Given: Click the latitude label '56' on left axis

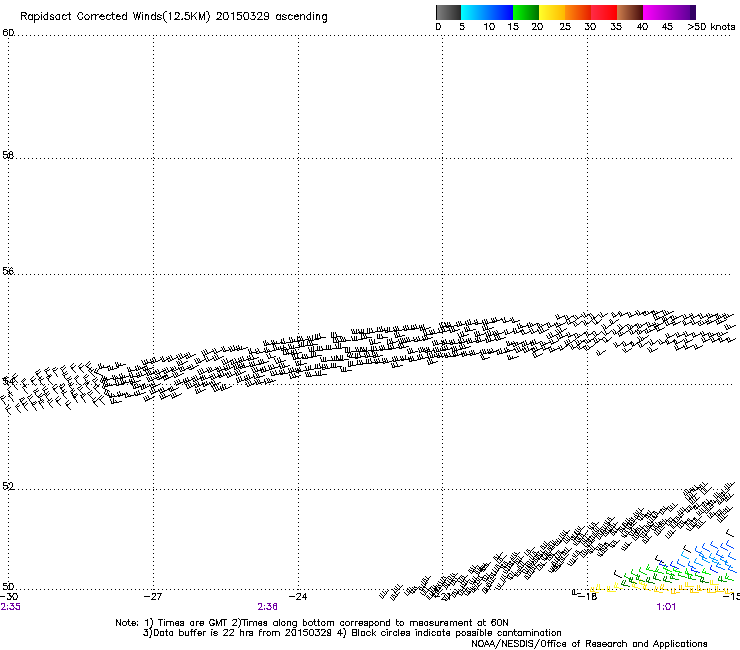Looking at the screenshot, I should pyautogui.click(x=8, y=271).
